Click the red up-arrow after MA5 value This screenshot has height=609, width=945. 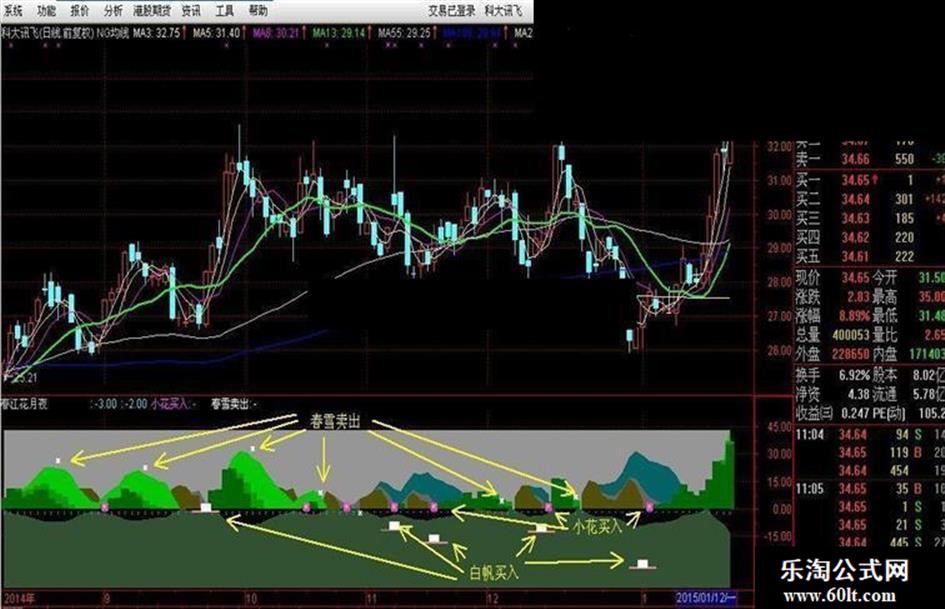coord(244,33)
